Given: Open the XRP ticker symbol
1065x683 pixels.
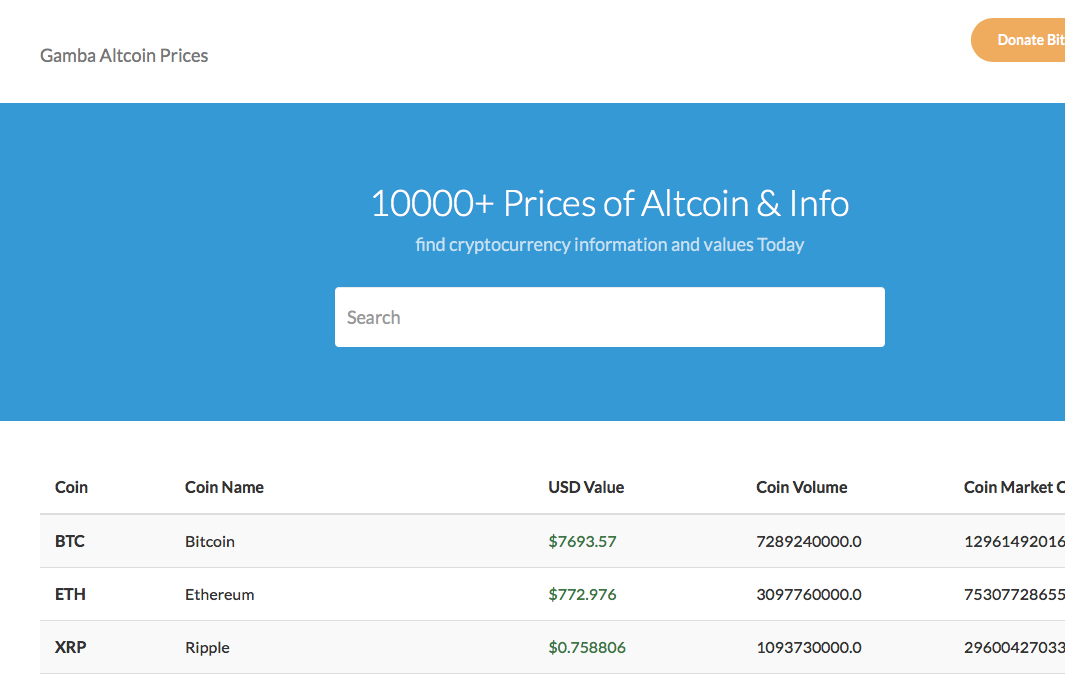Looking at the screenshot, I should (70, 647).
